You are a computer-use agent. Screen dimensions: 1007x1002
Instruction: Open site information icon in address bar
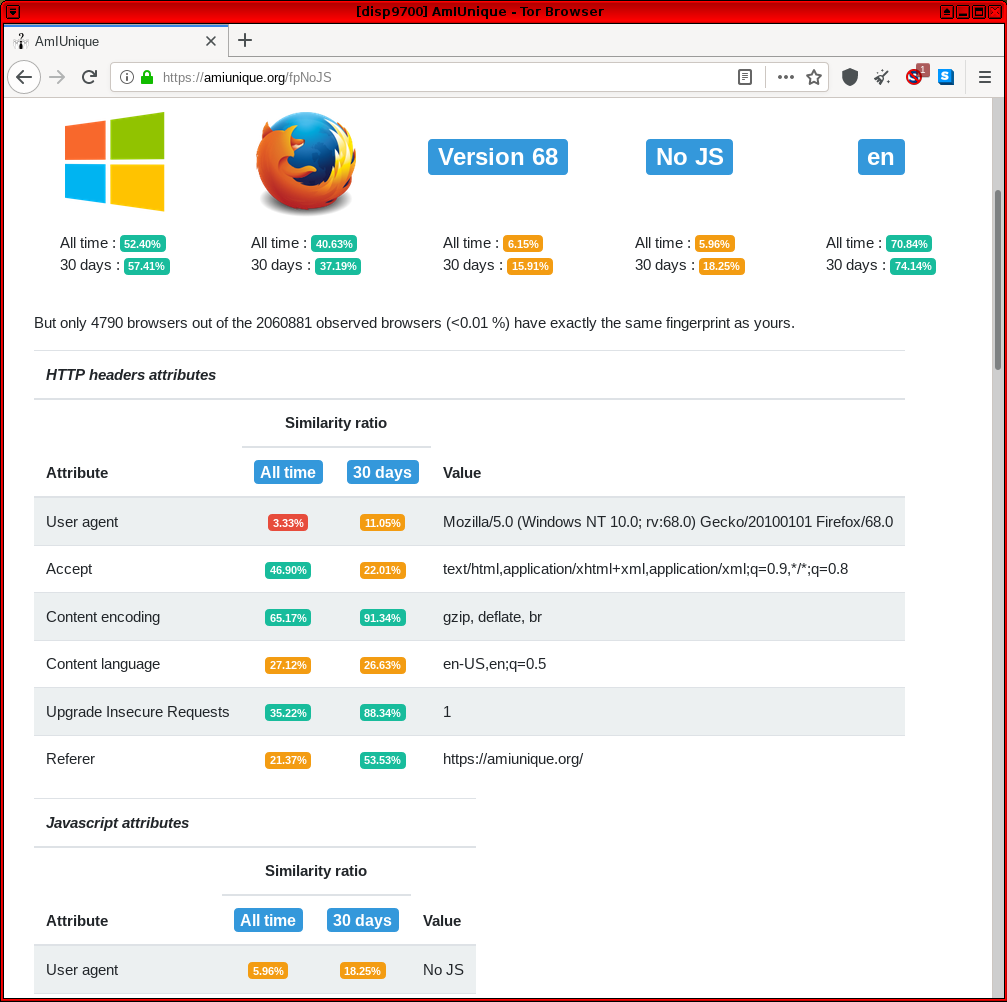[127, 77]
